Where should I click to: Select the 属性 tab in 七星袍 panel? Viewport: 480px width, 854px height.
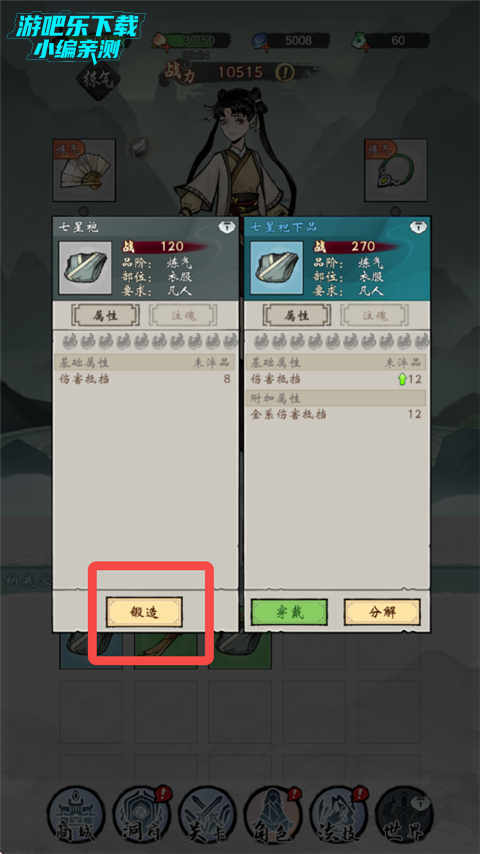click(x=106, y=315)
